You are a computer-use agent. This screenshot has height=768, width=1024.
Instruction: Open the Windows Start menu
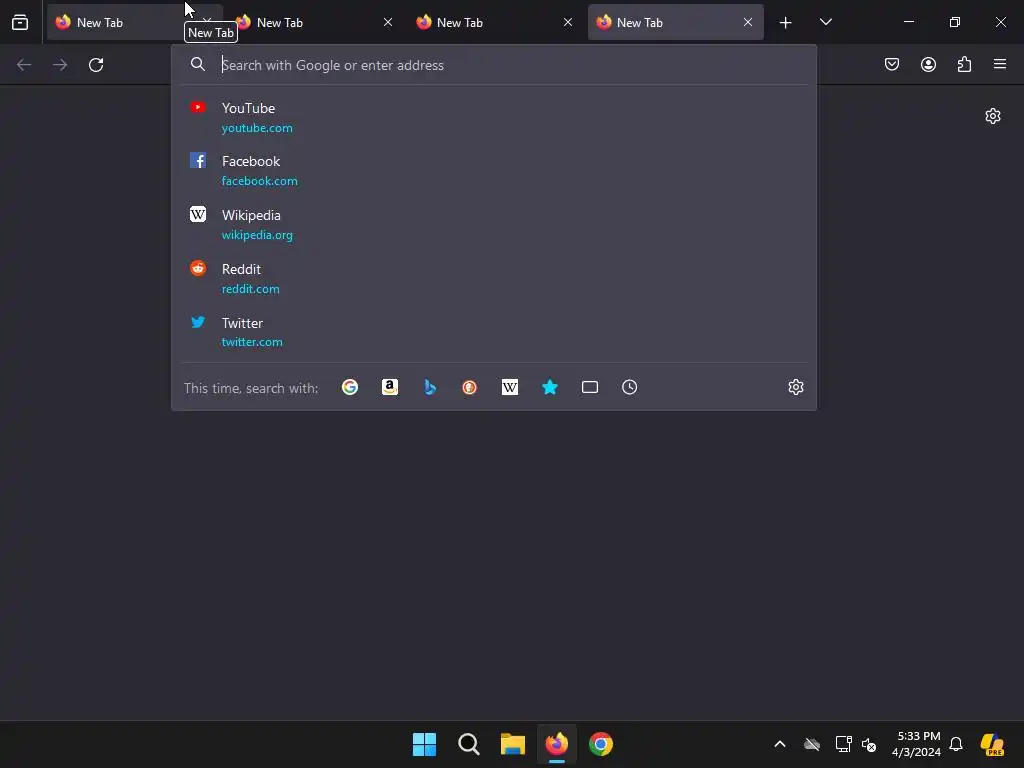click(x=424, y=744)
